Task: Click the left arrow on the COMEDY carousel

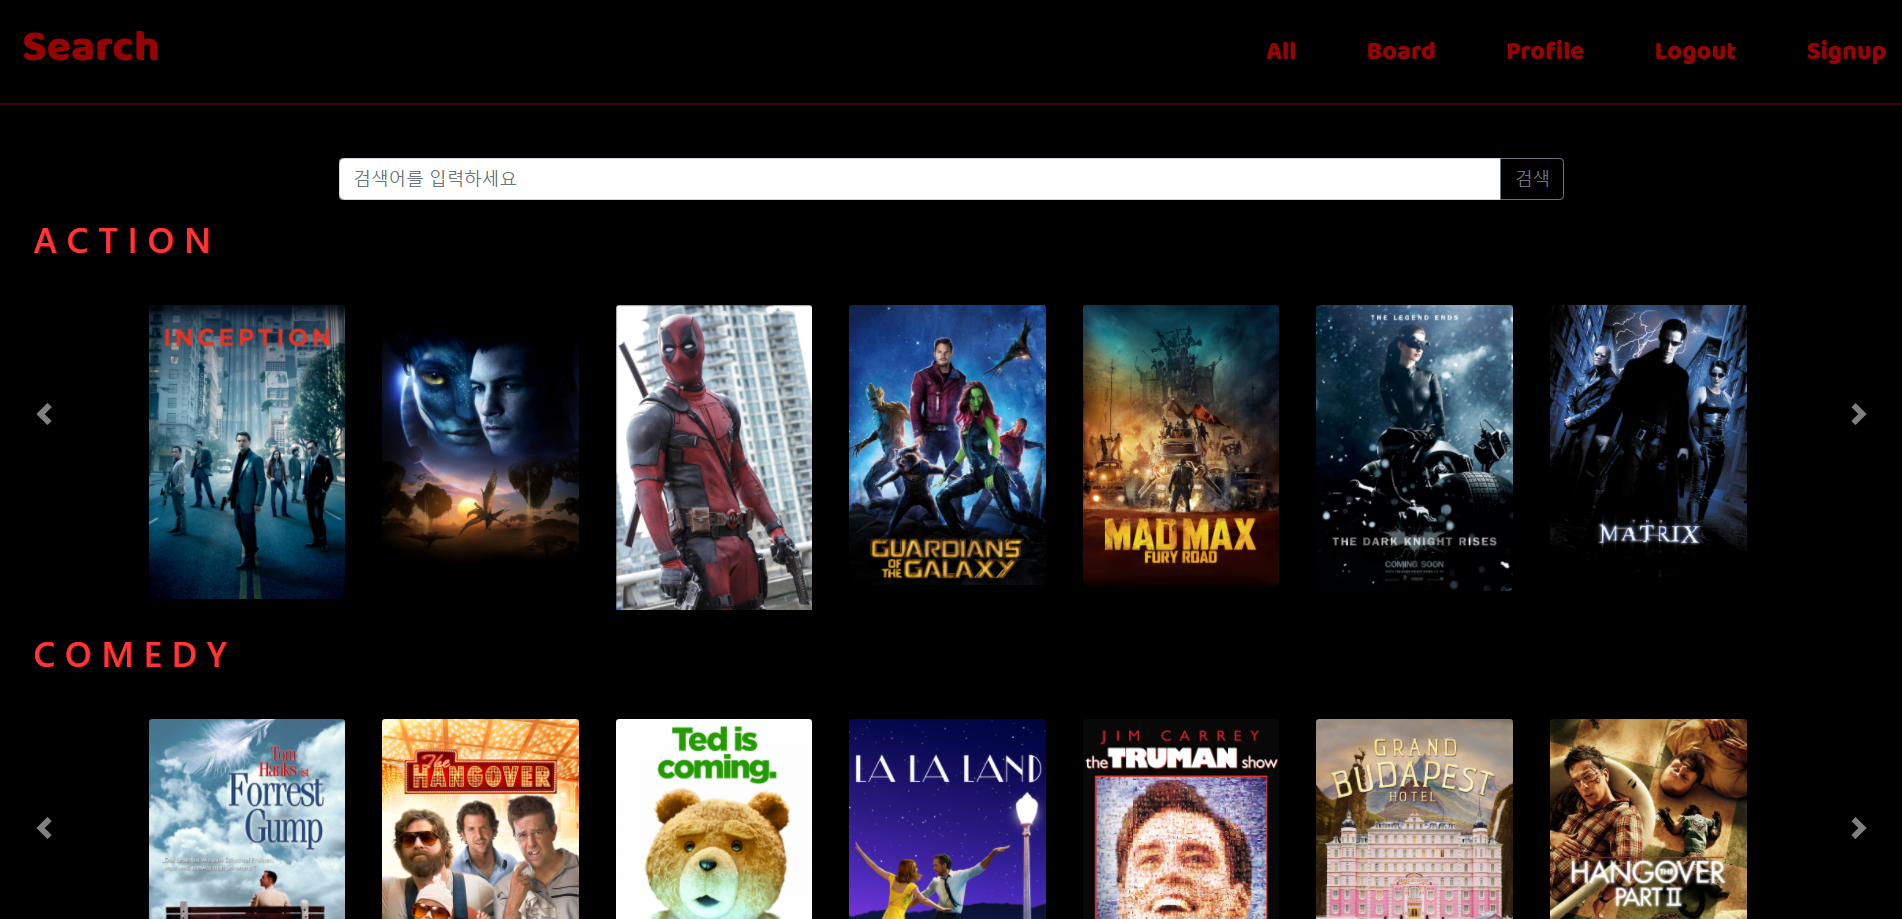Action: pos(44,827)
